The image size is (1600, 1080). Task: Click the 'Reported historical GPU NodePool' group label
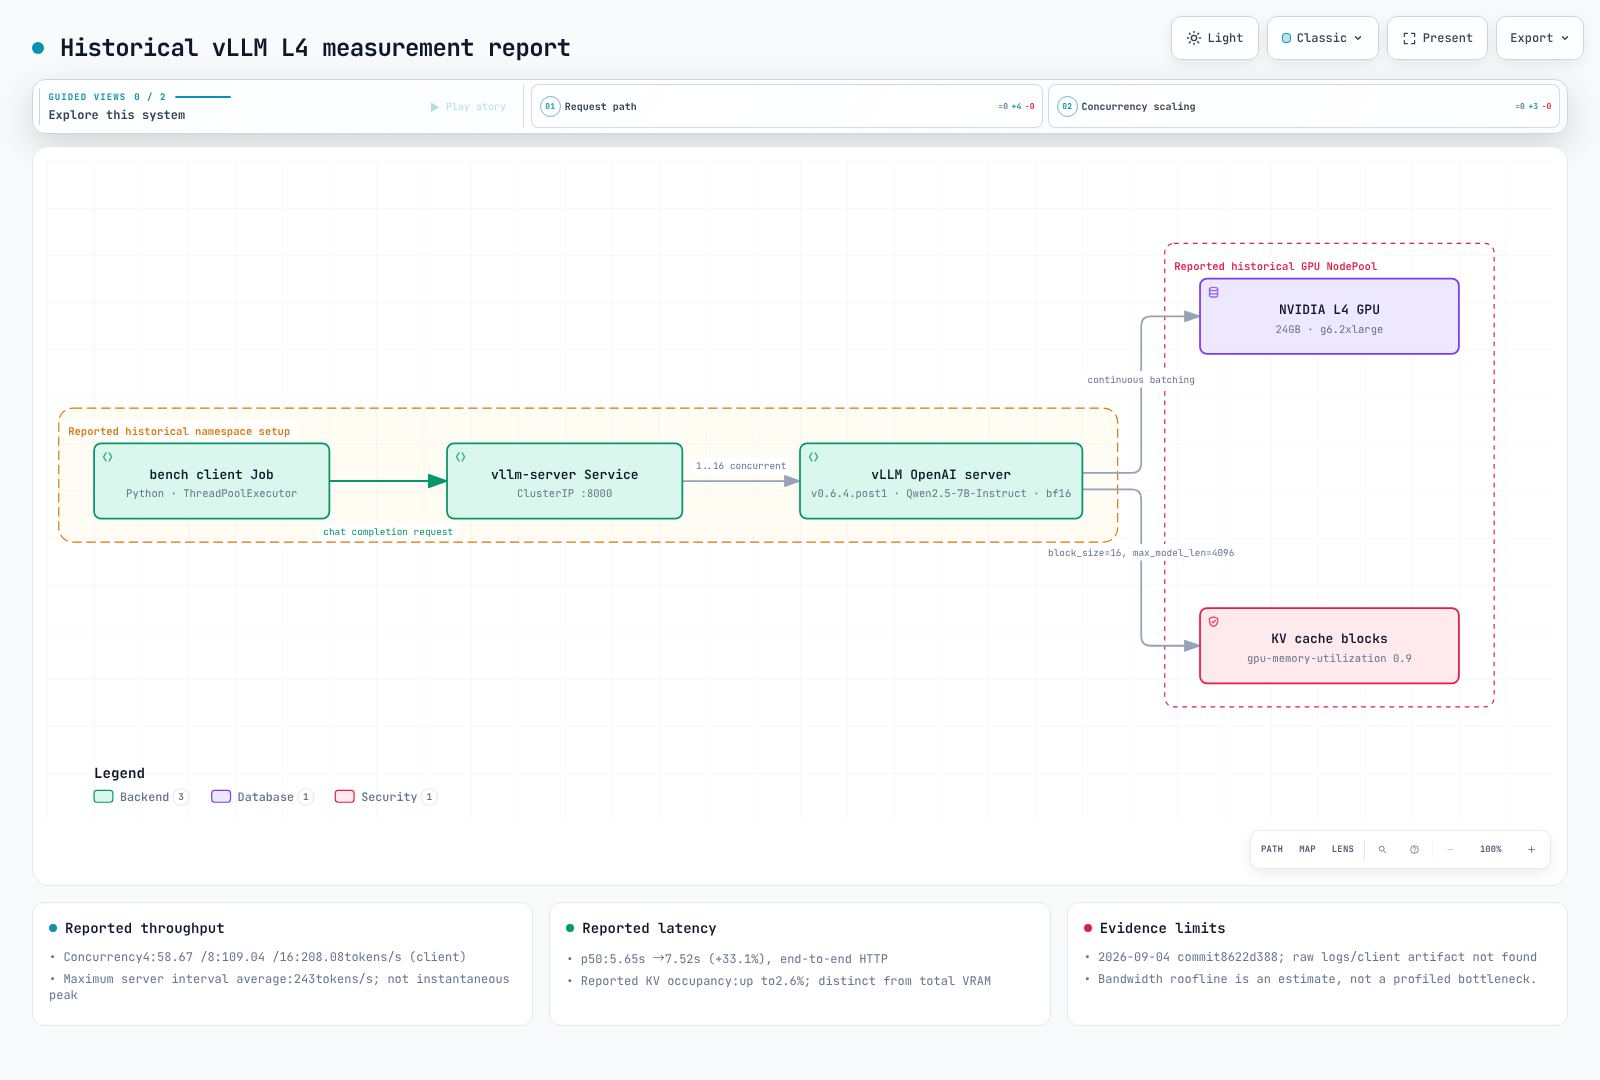(x=1275, y=267)
